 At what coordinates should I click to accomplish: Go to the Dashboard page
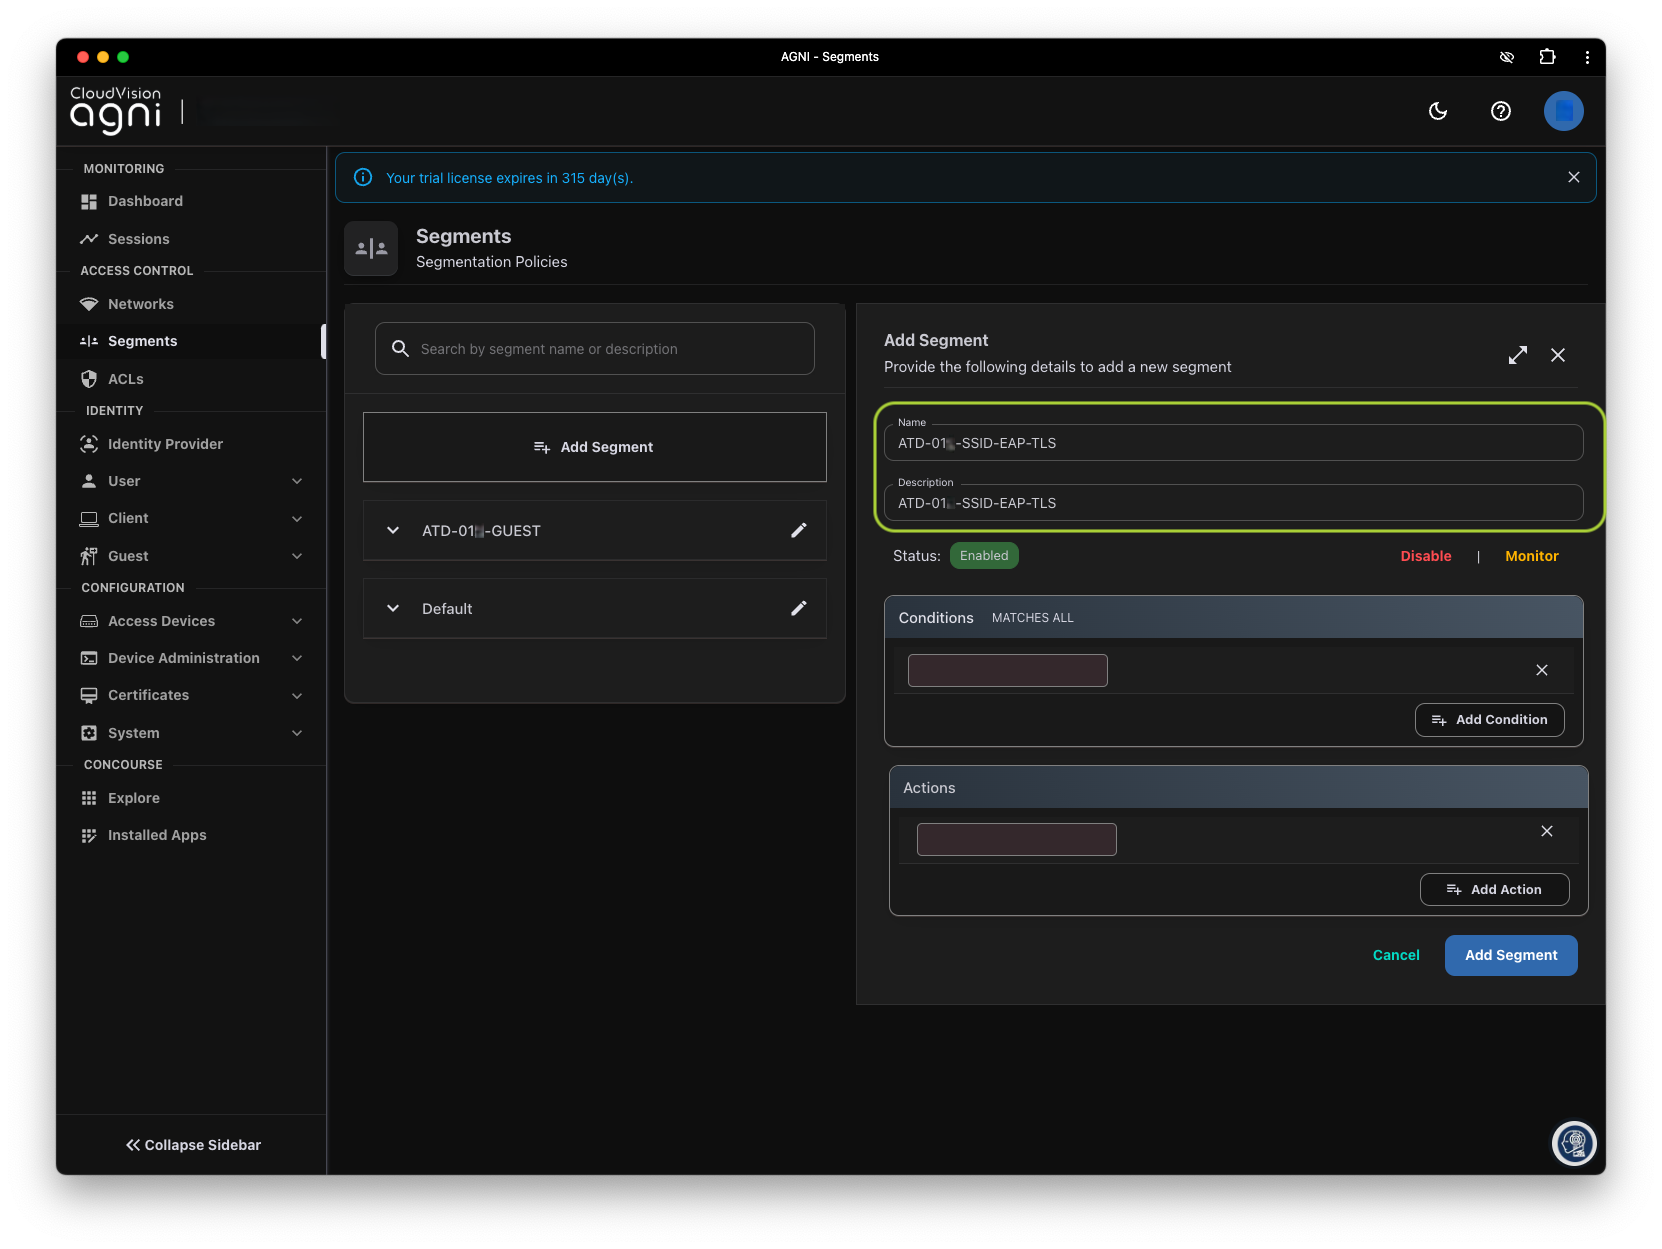145,201
